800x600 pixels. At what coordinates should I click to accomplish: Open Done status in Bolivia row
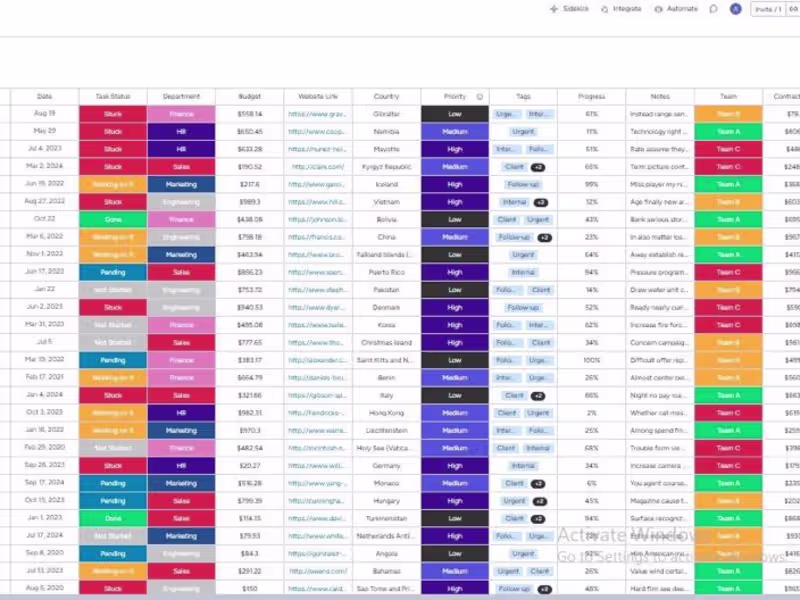(113, 220)
